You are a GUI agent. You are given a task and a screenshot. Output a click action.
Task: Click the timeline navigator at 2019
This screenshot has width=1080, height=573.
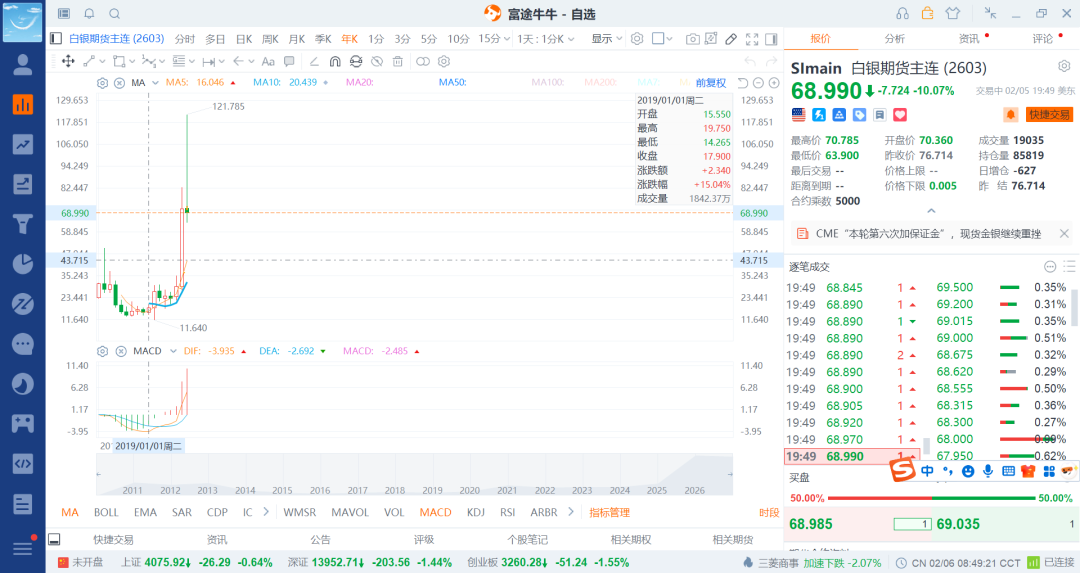pyautogui.click(x=432, y=490)
